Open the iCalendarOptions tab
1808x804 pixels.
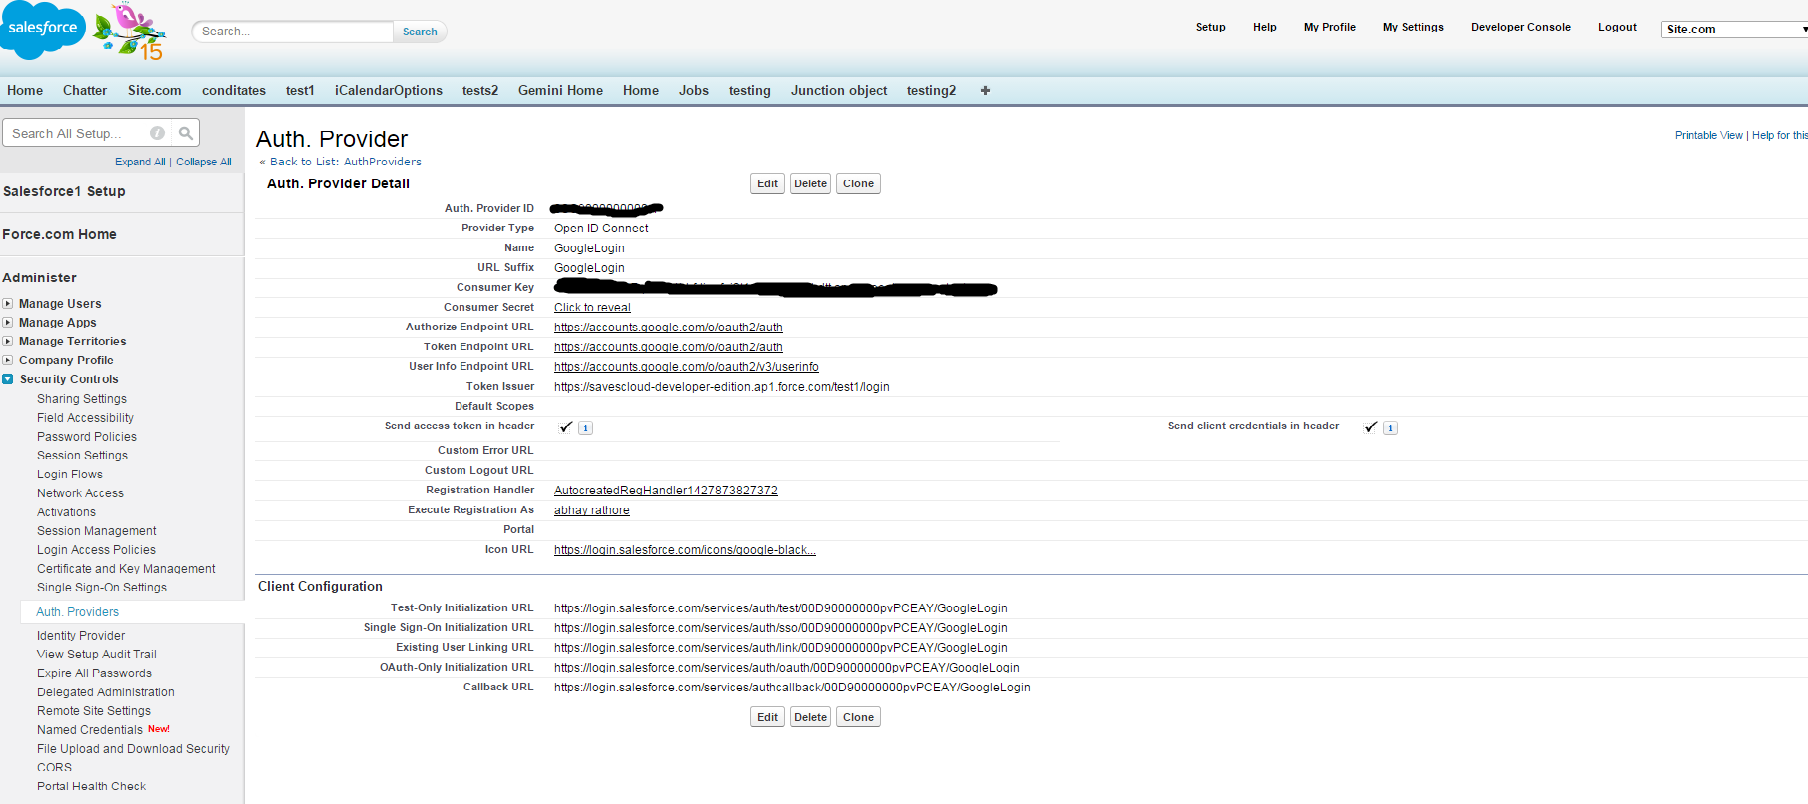(389, 90)
